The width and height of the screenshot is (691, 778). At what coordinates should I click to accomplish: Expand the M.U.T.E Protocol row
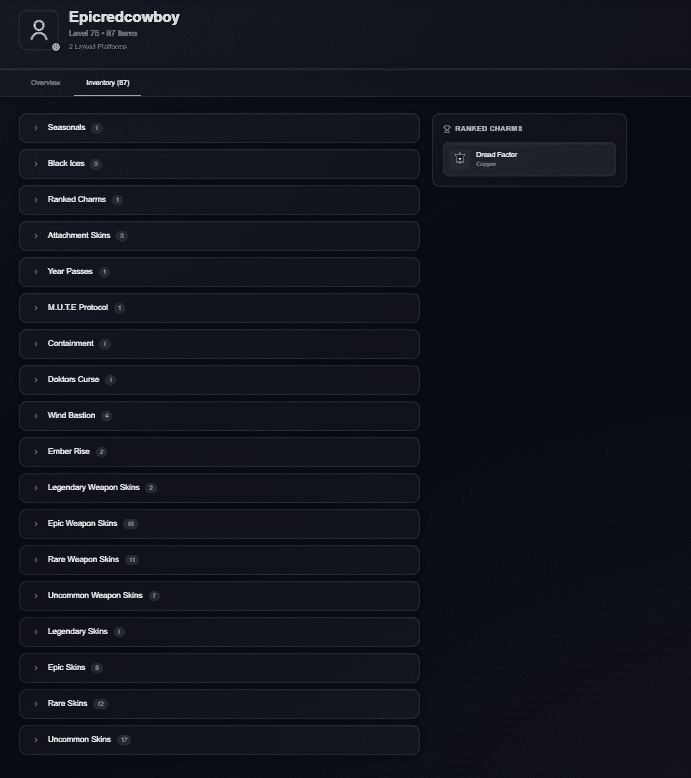click(219, 308)
